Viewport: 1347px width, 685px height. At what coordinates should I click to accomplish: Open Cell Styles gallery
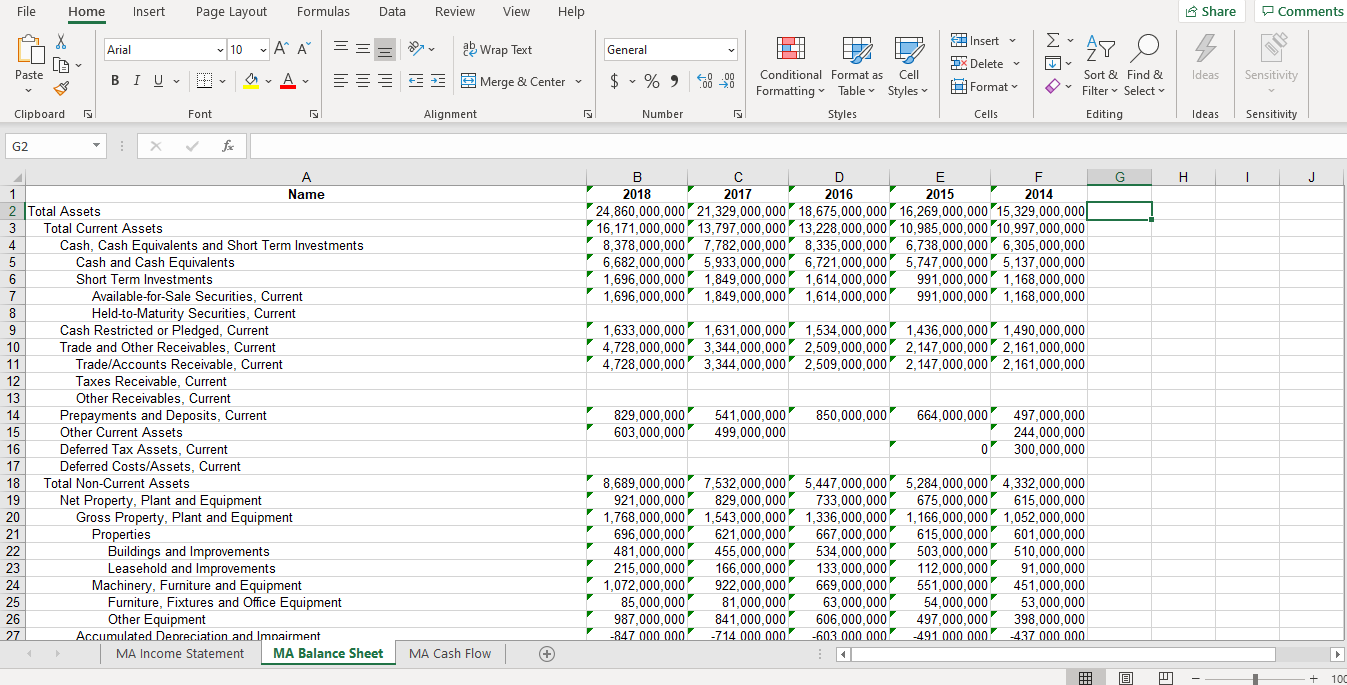pos(909,66)
